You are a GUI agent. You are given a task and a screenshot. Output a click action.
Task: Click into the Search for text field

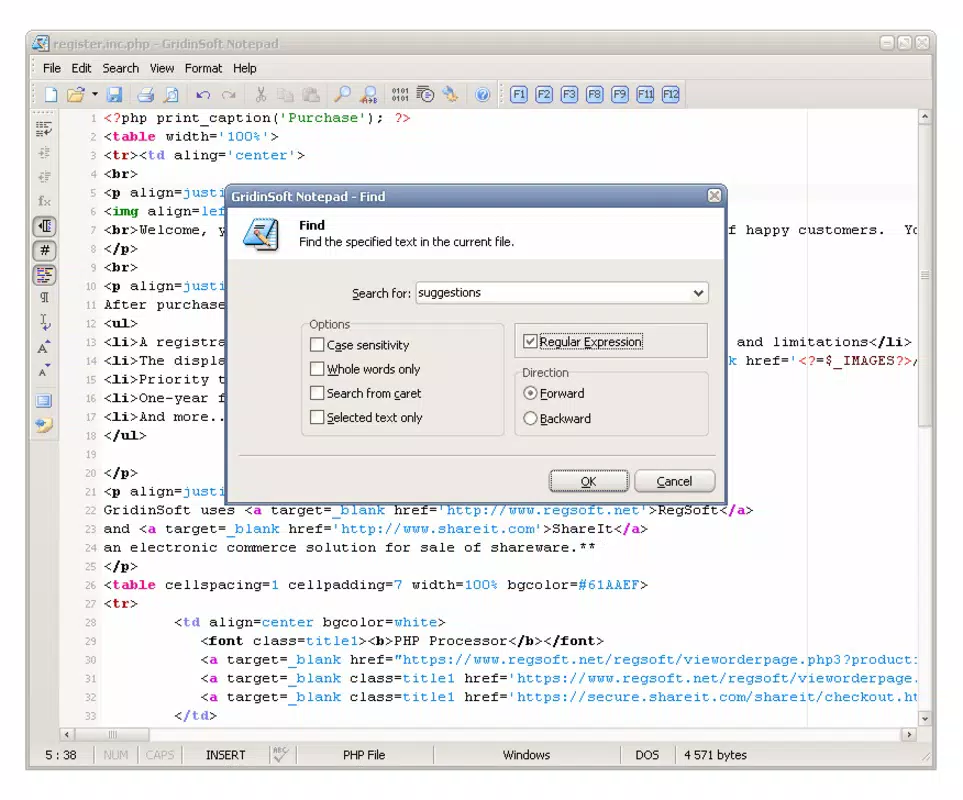point(553,293)
